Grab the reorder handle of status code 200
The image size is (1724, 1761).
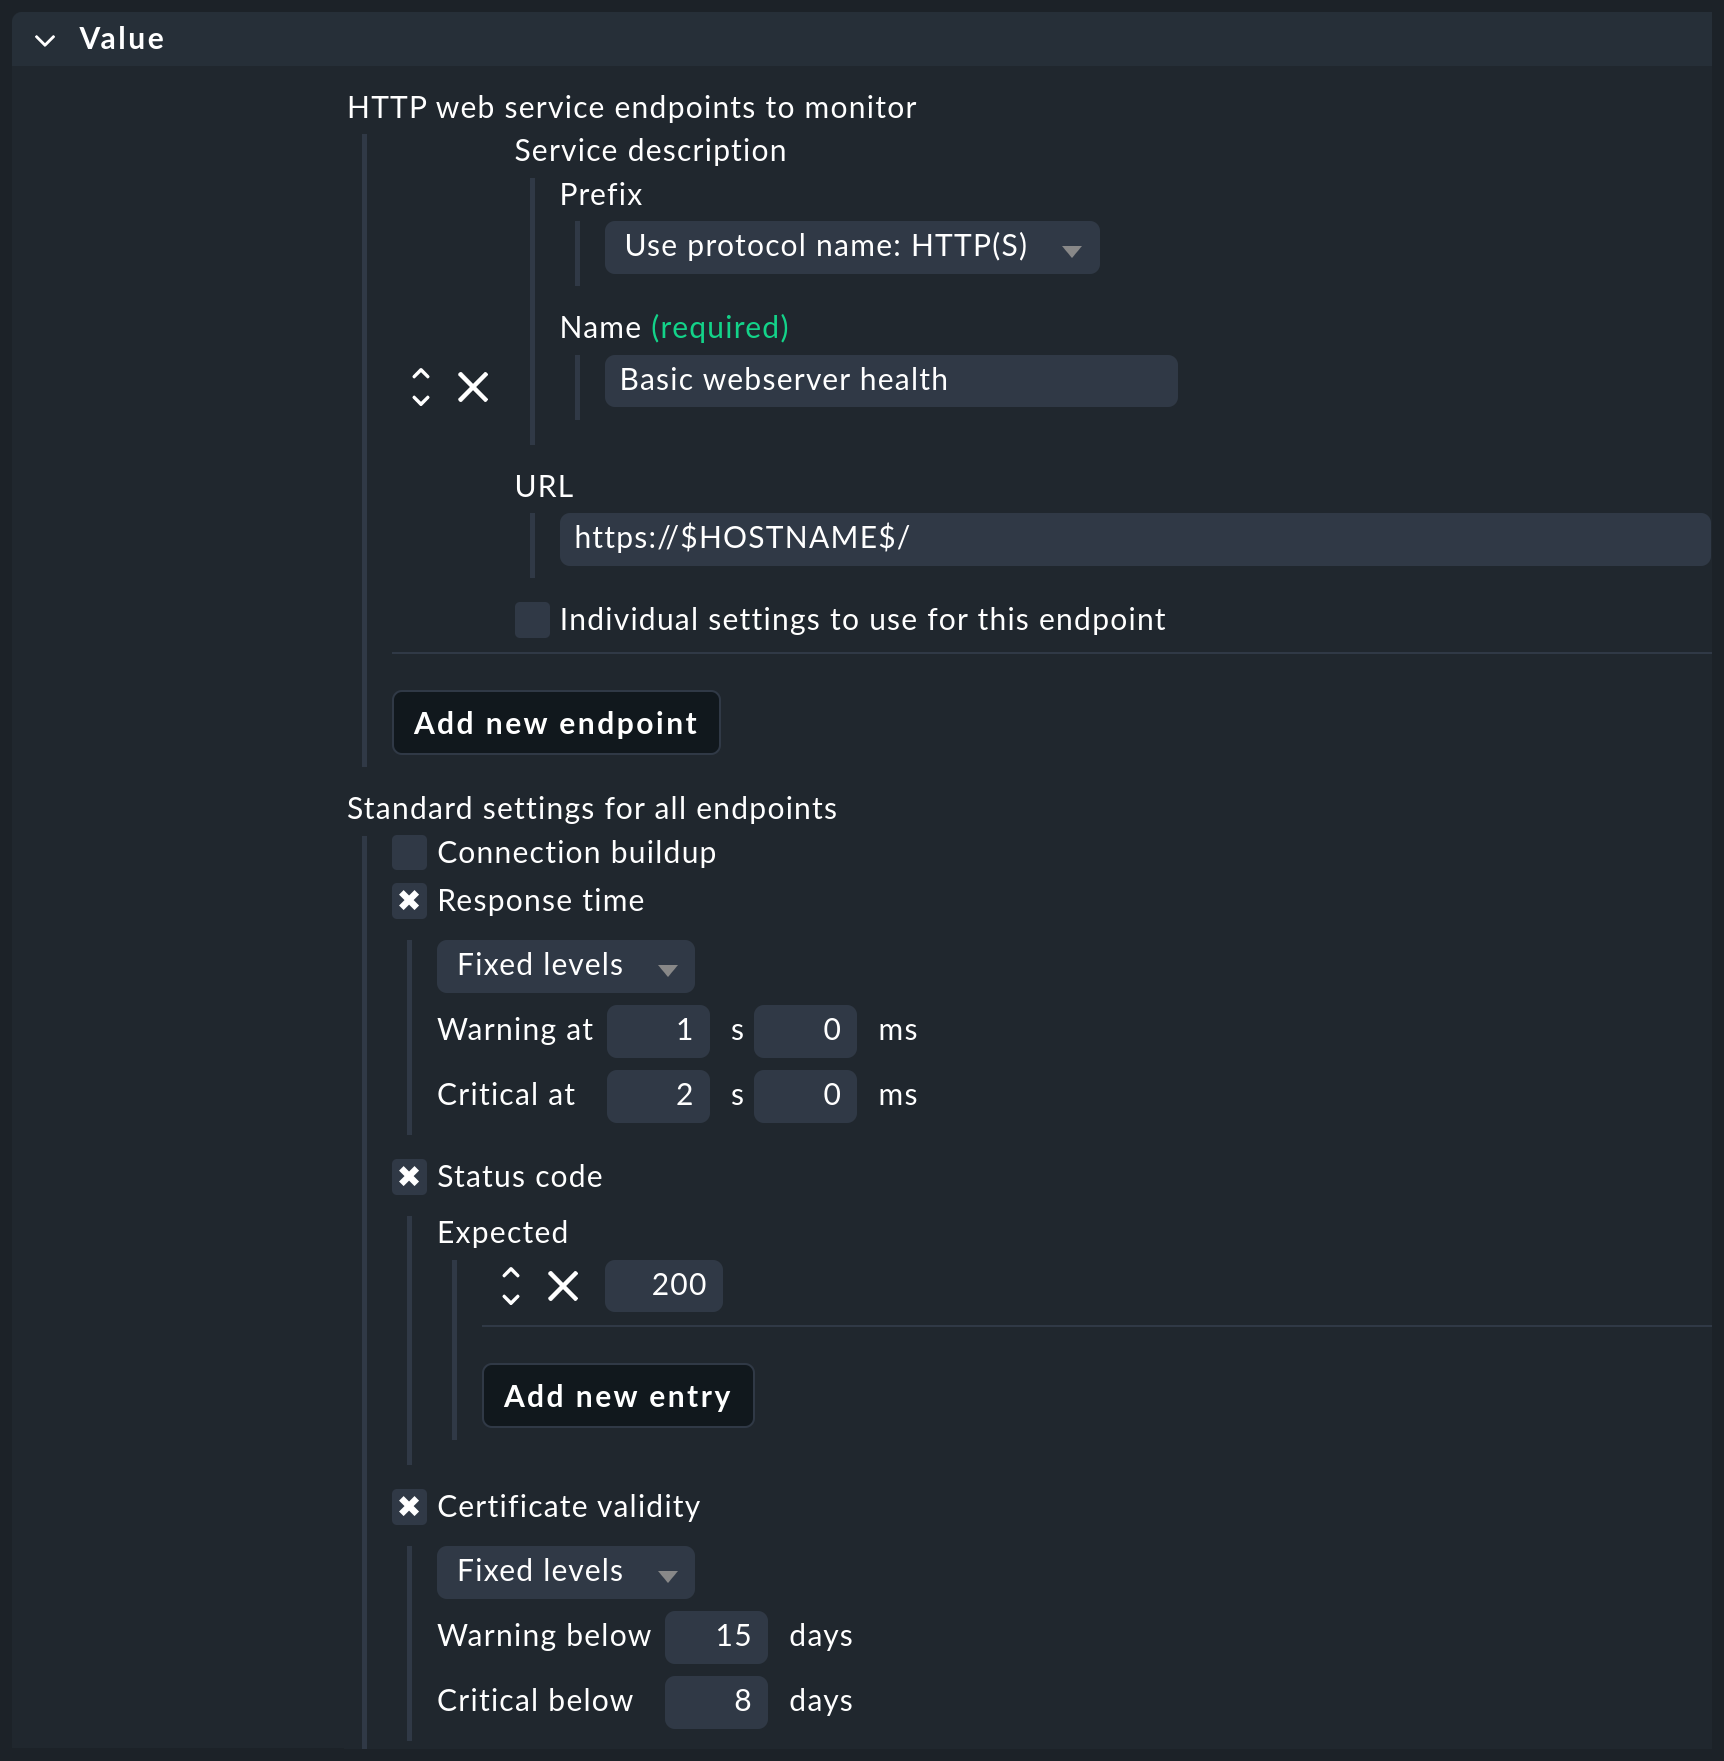(511, 1286)
